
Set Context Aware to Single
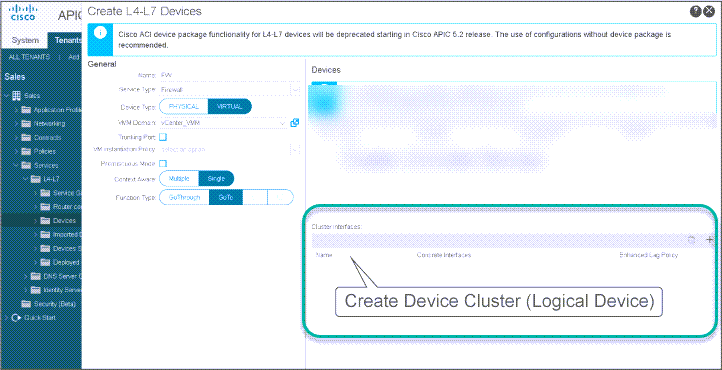point(216,179)
